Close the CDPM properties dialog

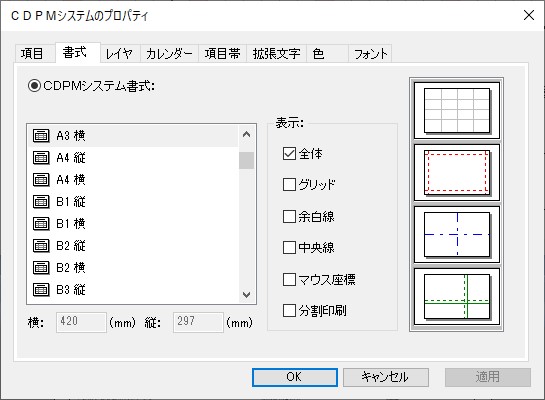[529, 15]
